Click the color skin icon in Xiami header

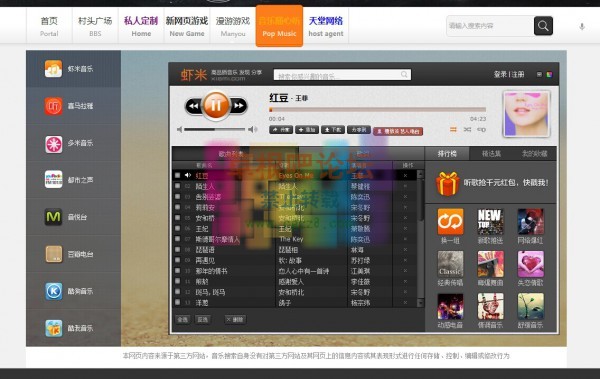click(x=549, y=75)
